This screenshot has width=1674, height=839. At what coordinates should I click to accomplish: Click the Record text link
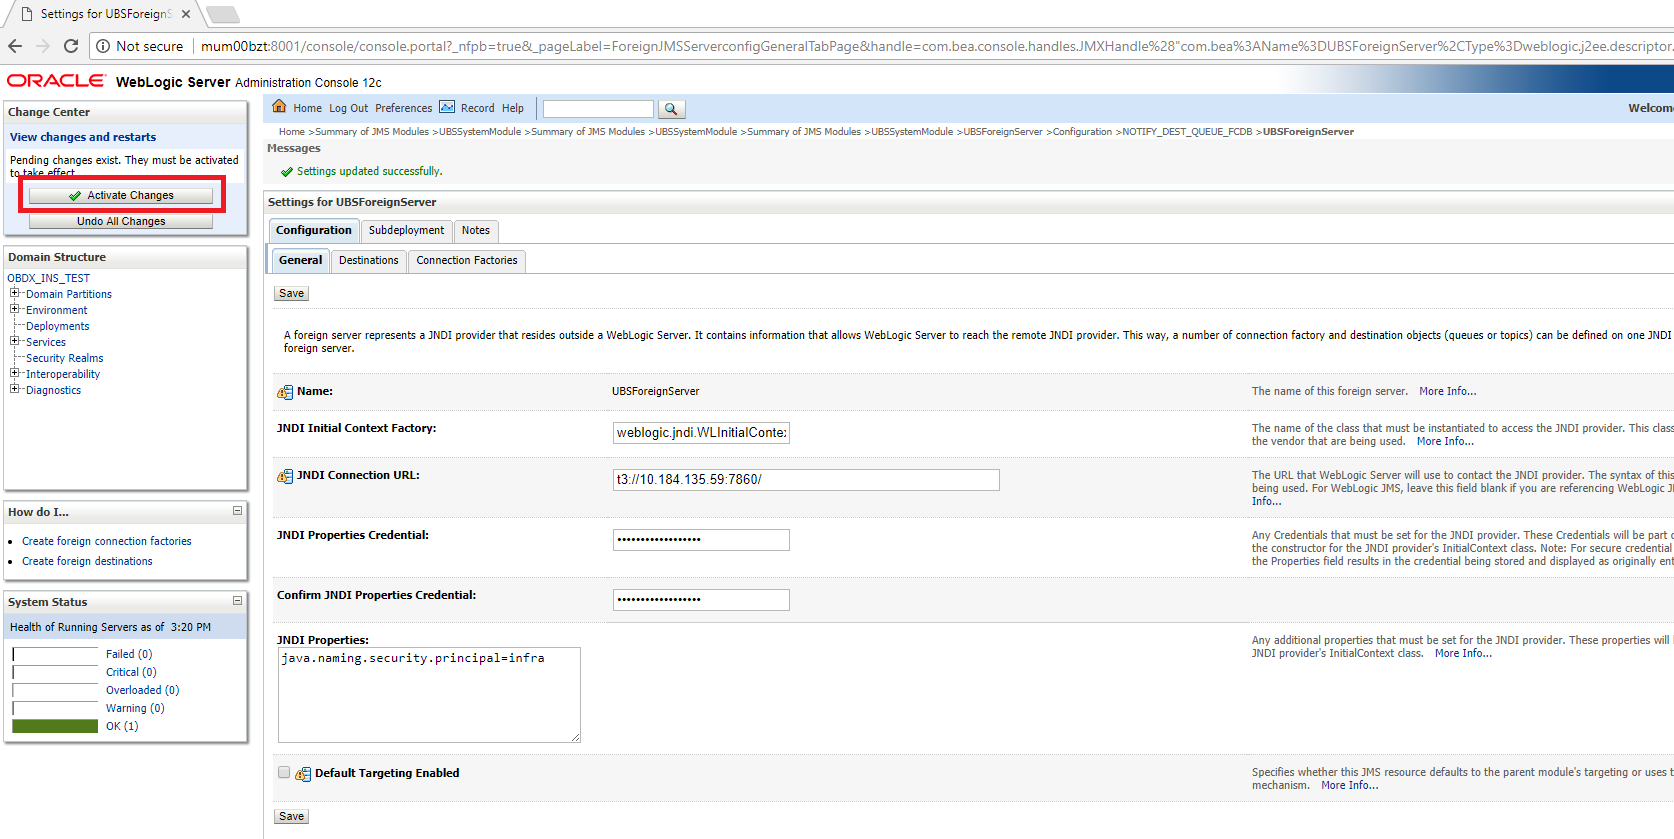point(478,108)
